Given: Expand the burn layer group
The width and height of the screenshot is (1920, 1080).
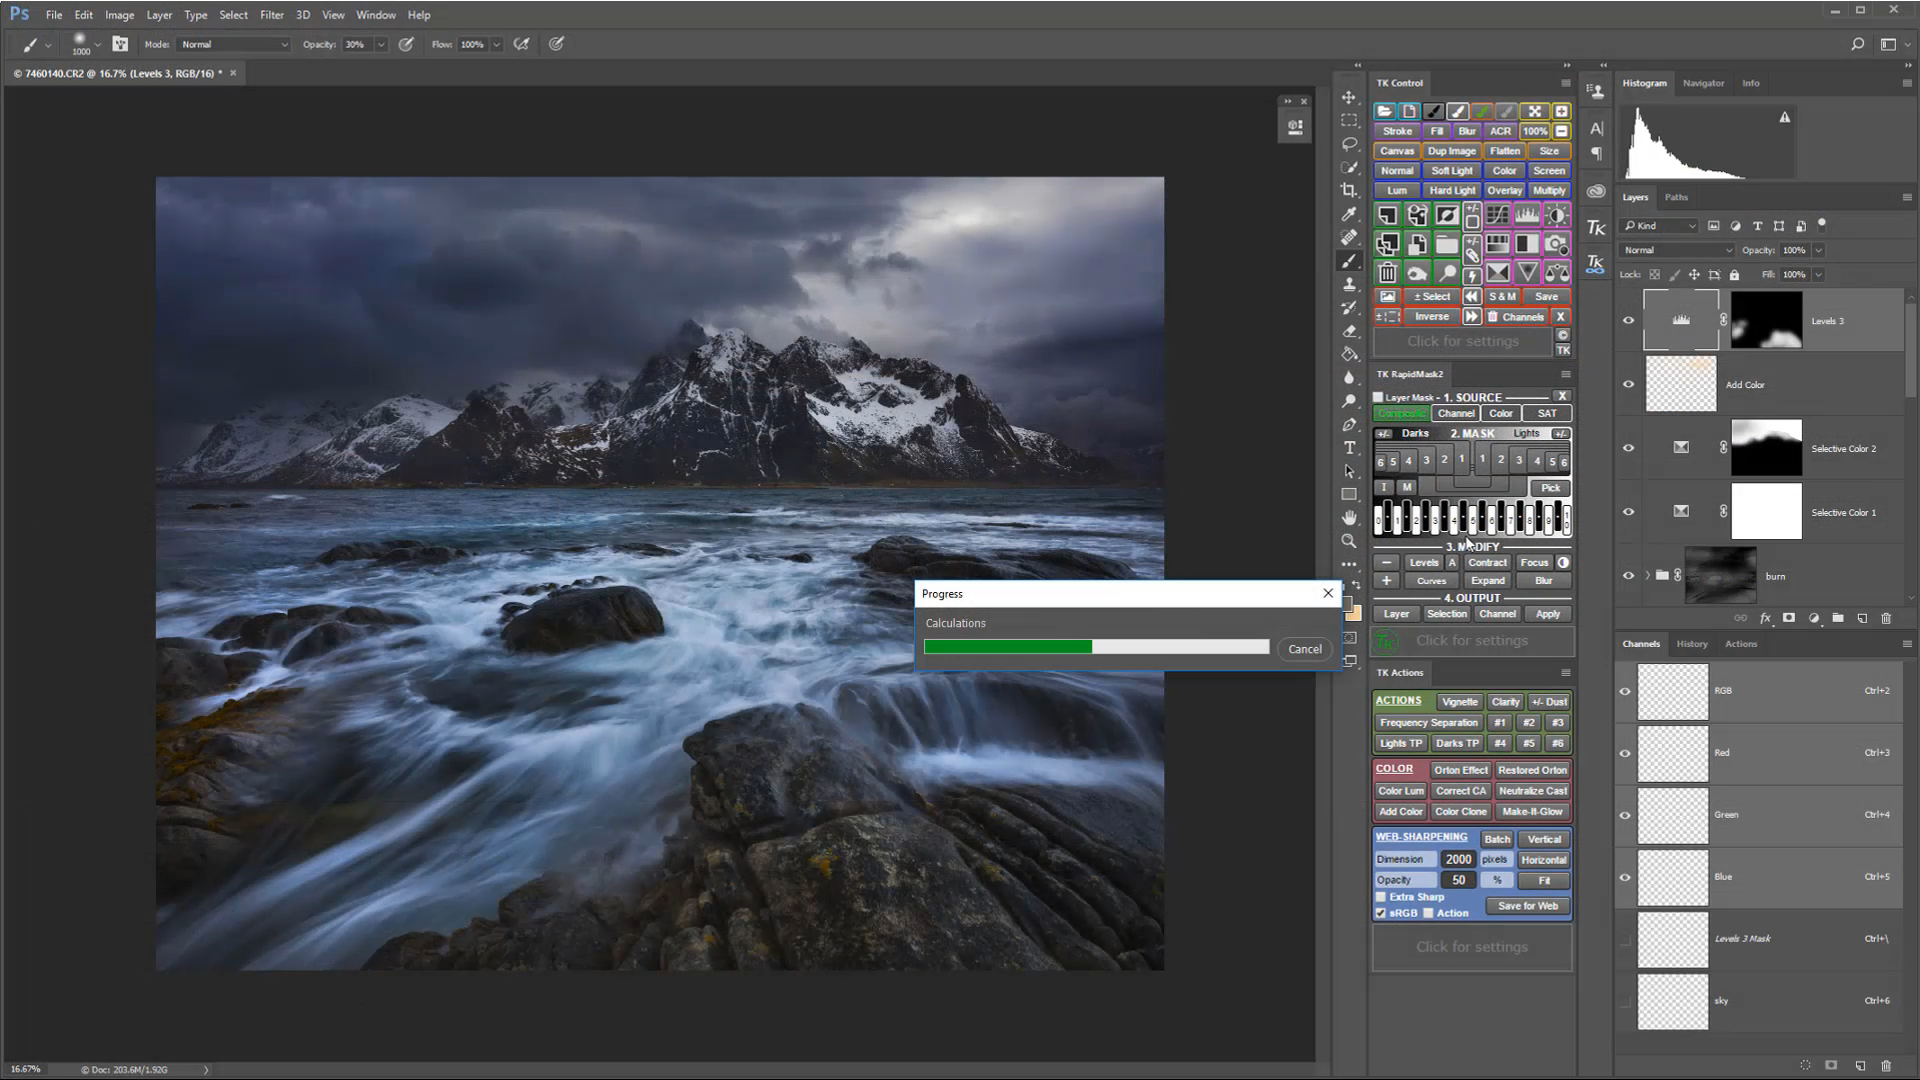Looking at the screenshot, I should coord(1647,576).
